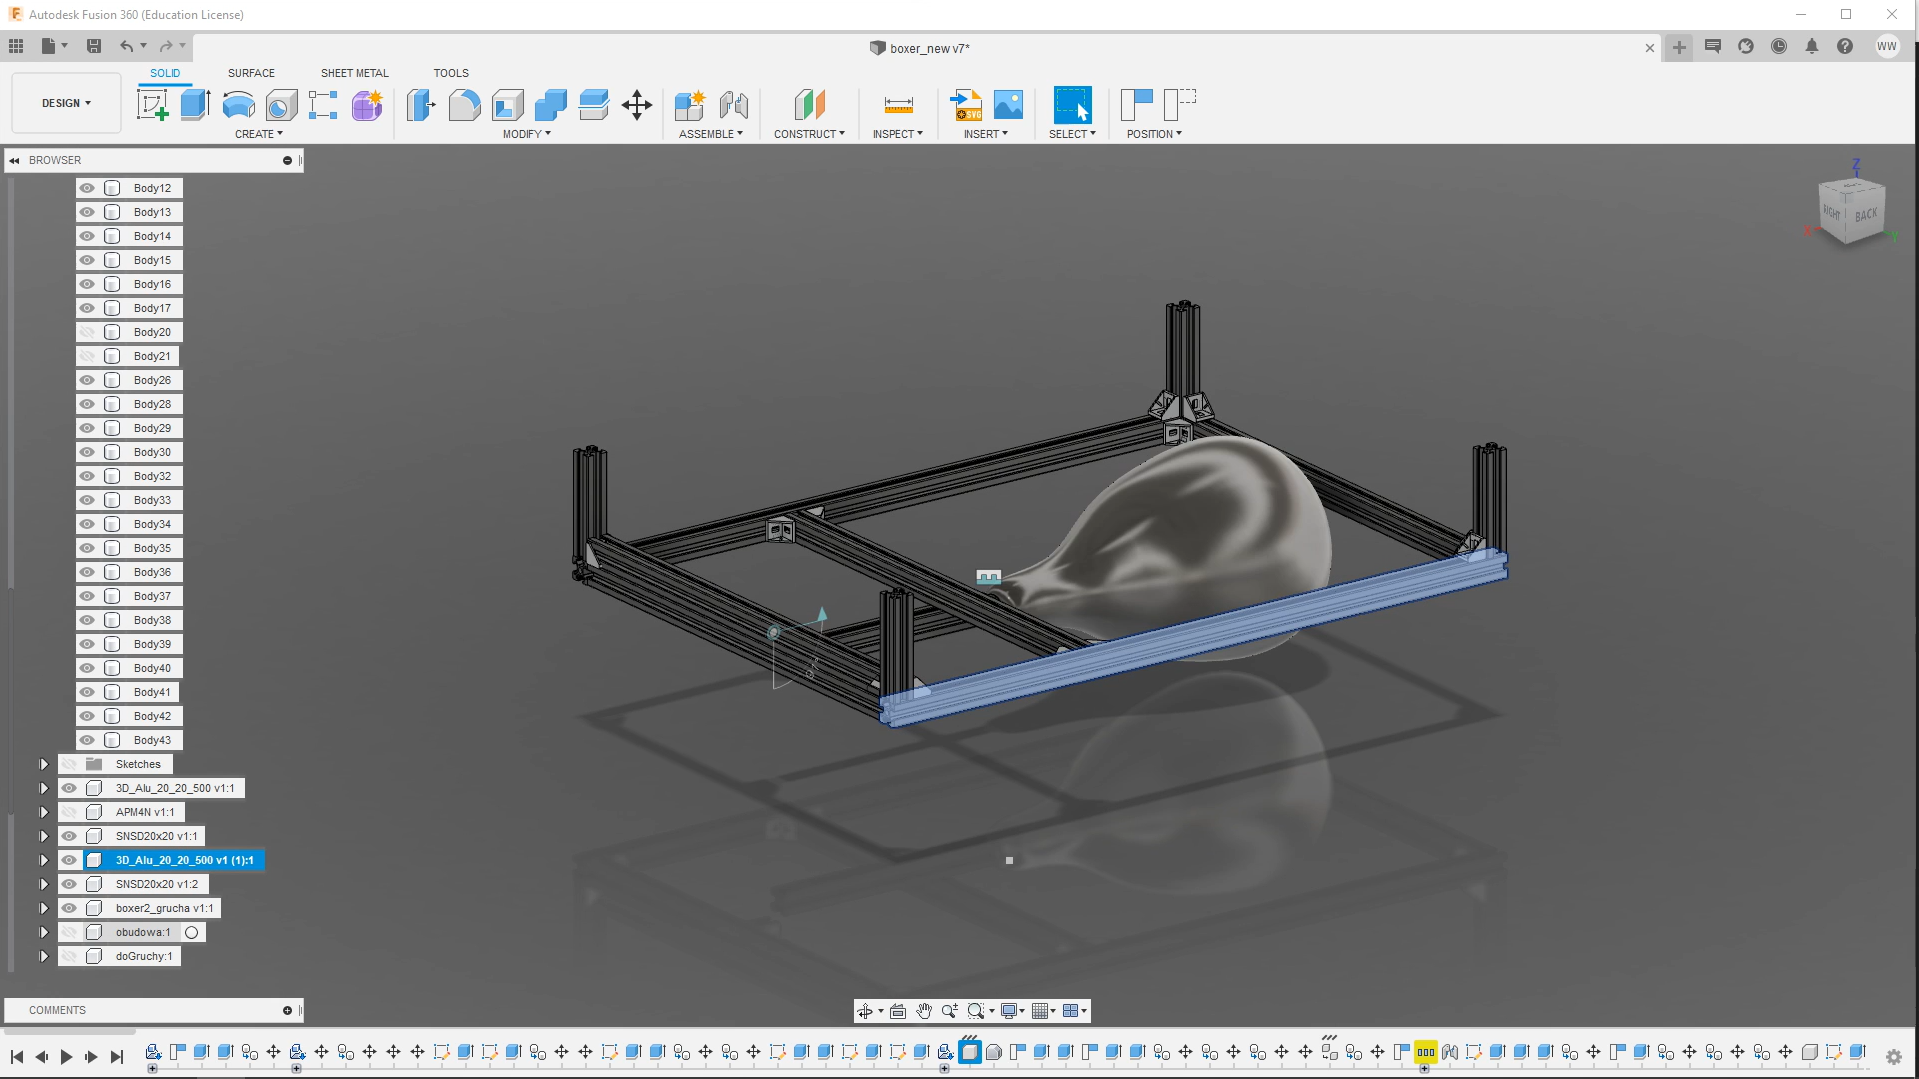Viewport: 1919px width, 1079px height.
Task: Click the ViewCube BACK face
Action: [1866, 216]
